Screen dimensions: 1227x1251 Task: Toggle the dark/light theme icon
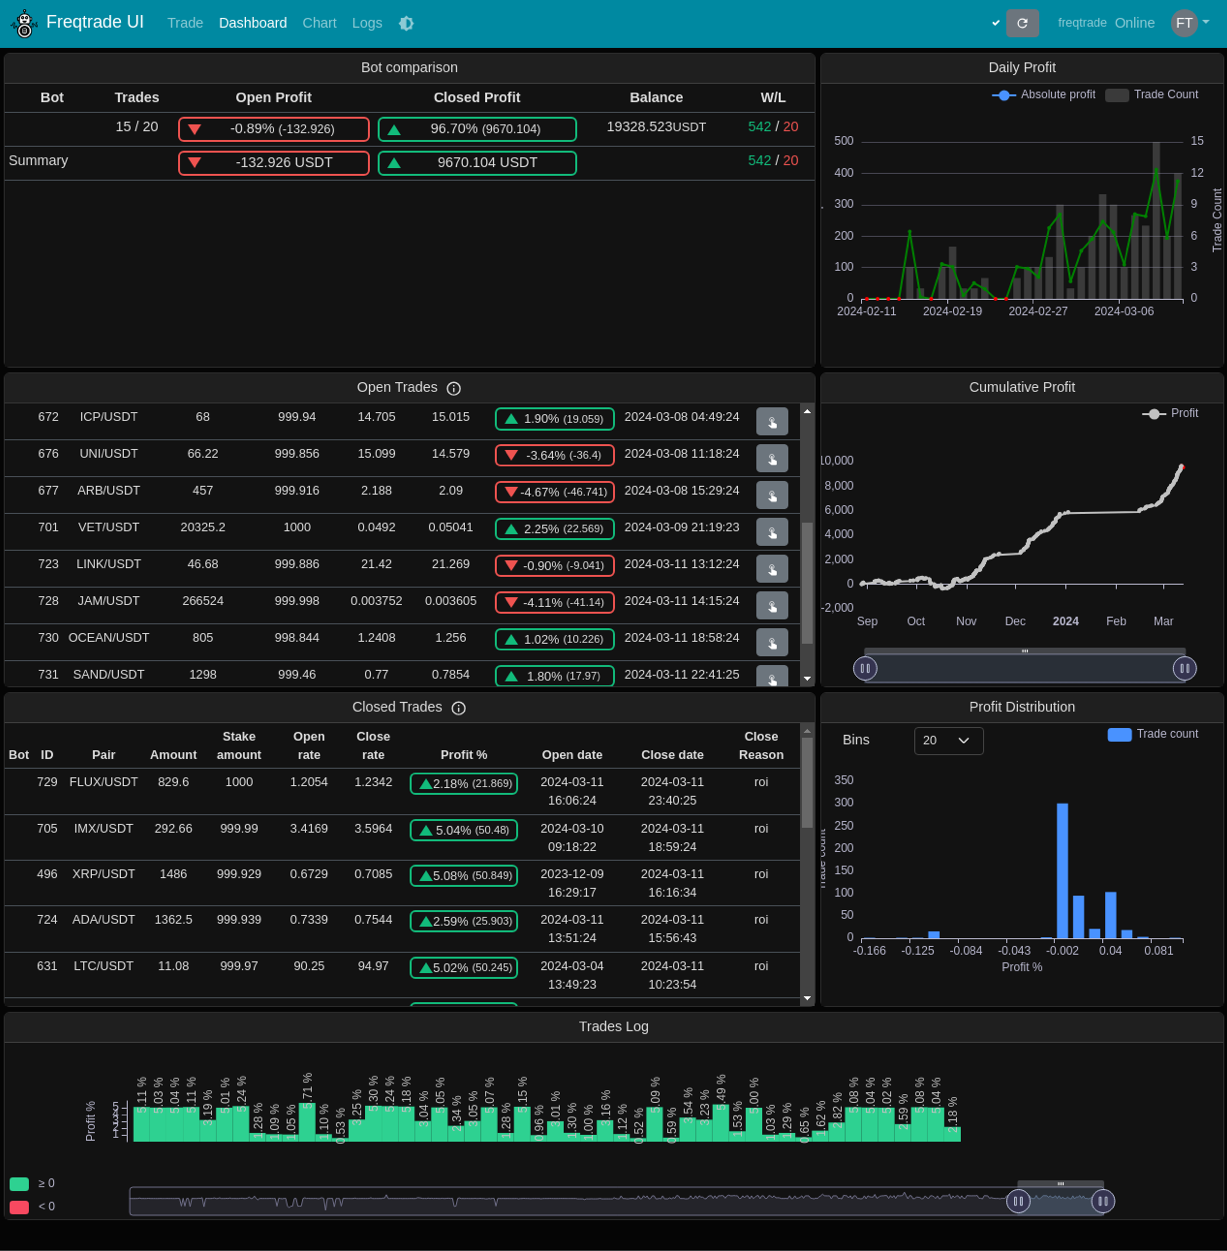pos(406,23)
